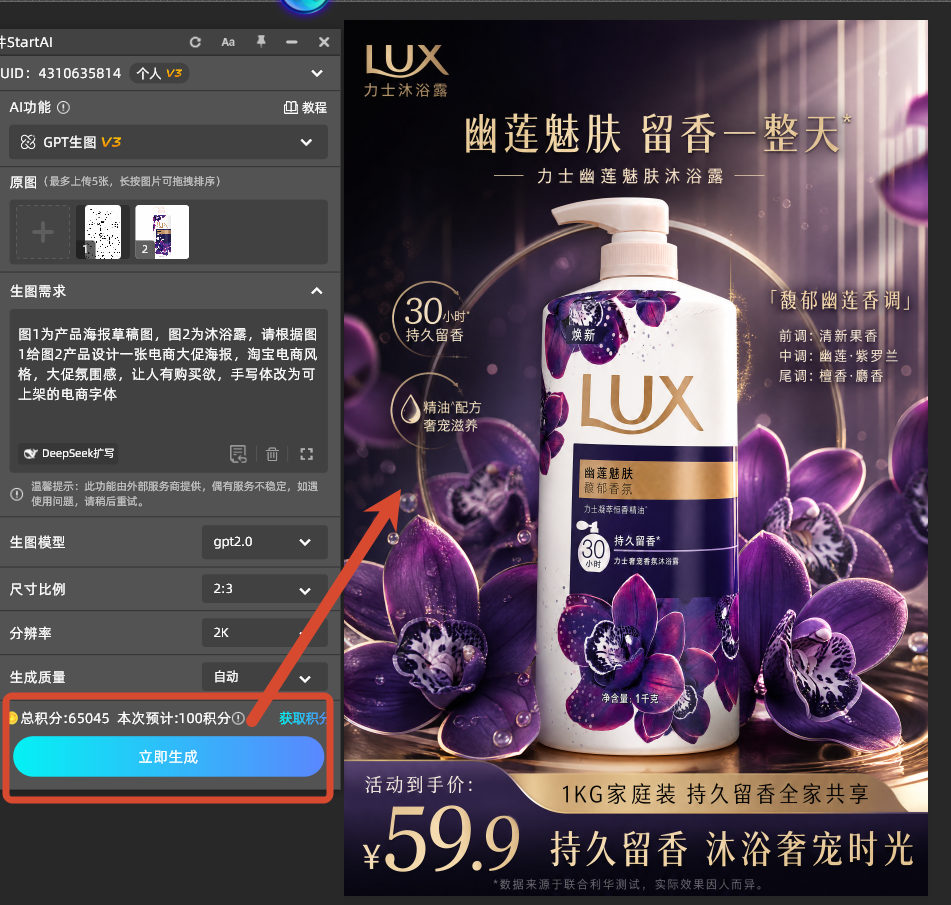Click the prompt template icon

point(238,454)
